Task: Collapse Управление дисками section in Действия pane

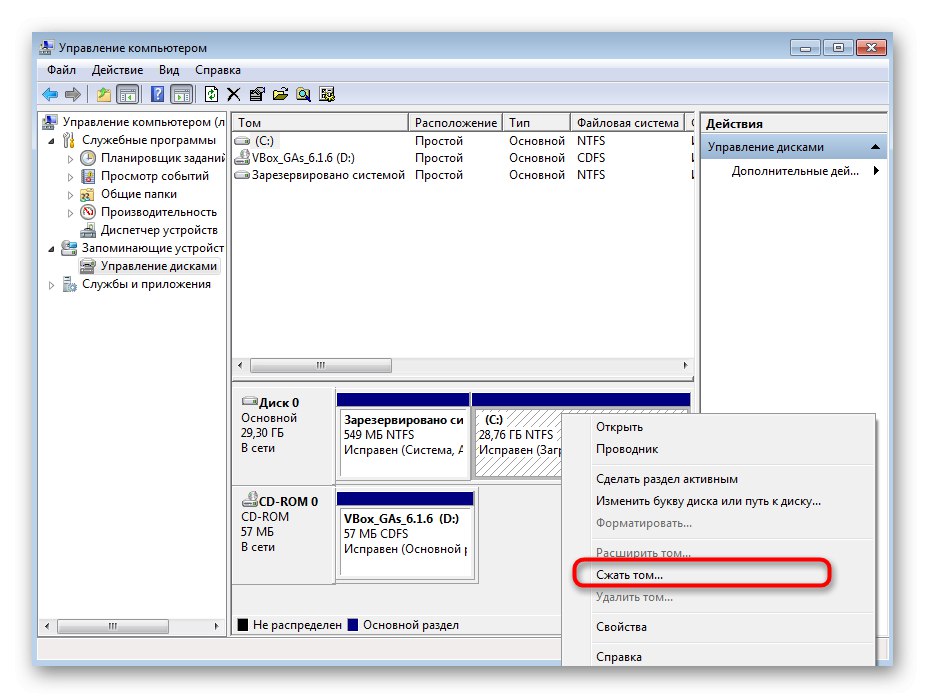Action: coord(875,147)
